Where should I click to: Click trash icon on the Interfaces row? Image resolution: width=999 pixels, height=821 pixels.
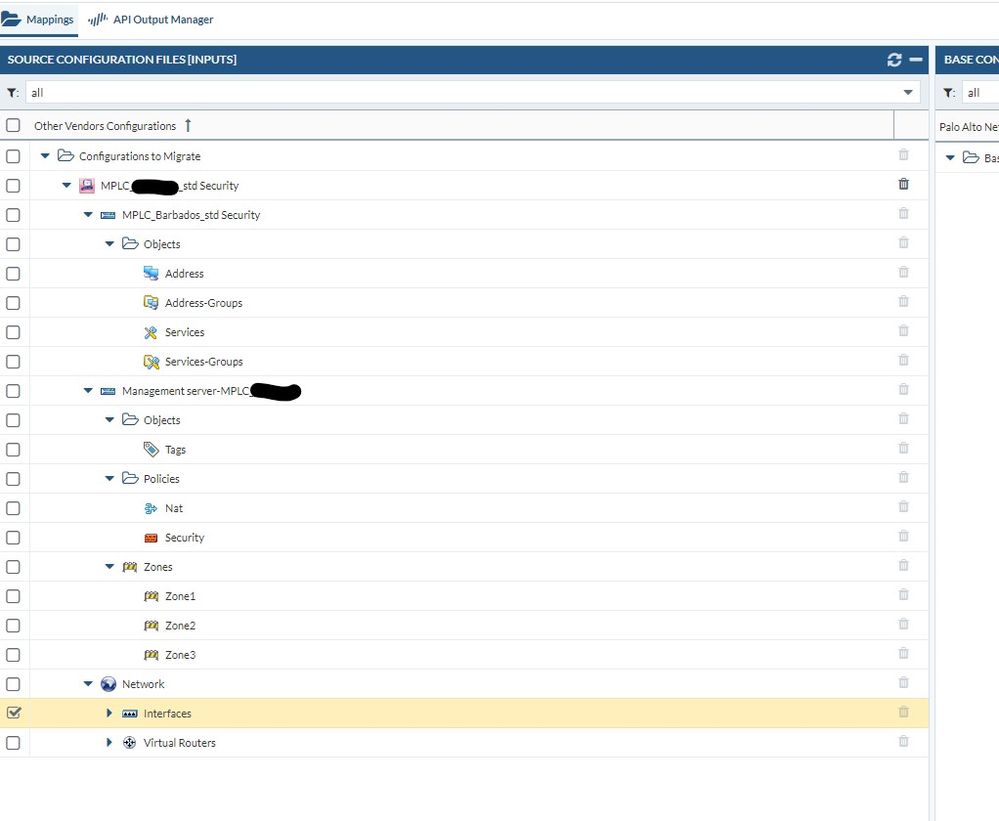(x=903, y=711)
